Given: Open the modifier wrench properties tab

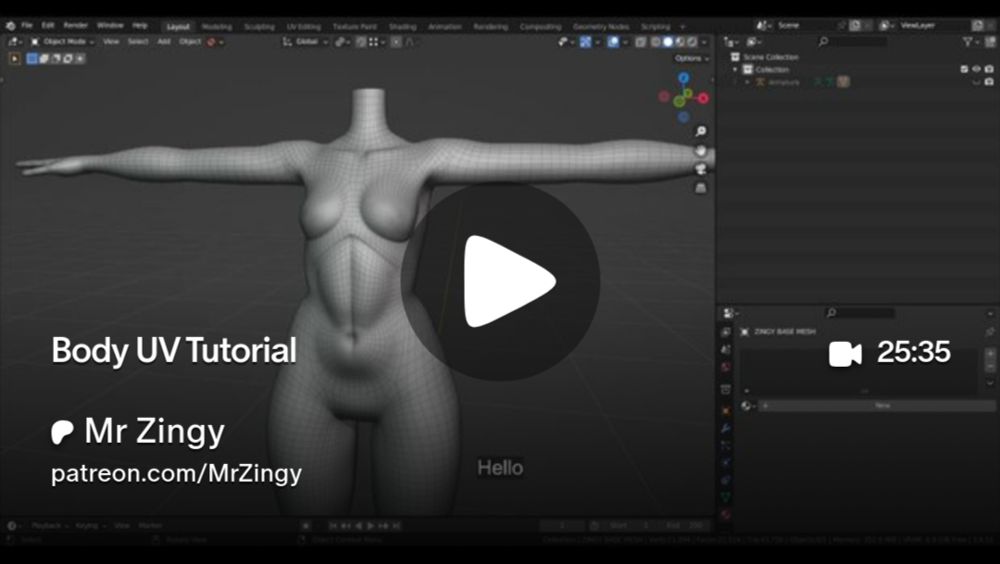Looking at the screenshot, I should [726, 429].
